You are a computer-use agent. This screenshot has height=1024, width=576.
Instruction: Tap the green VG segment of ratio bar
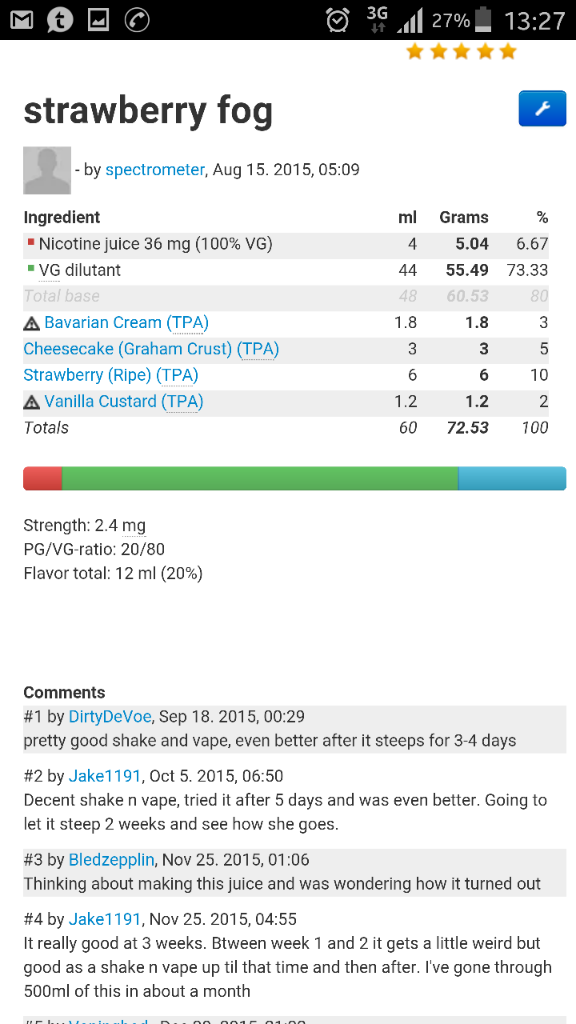[260, 479]
